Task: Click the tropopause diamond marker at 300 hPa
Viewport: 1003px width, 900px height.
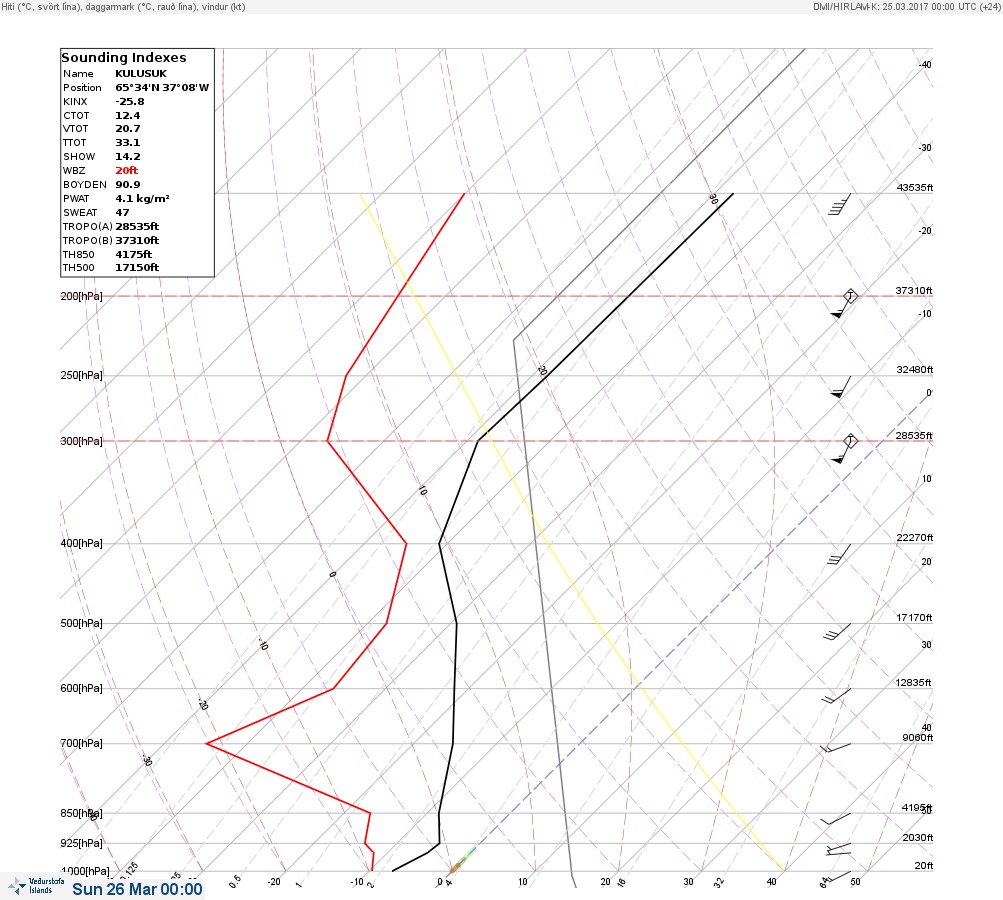Action: (850, 441)
